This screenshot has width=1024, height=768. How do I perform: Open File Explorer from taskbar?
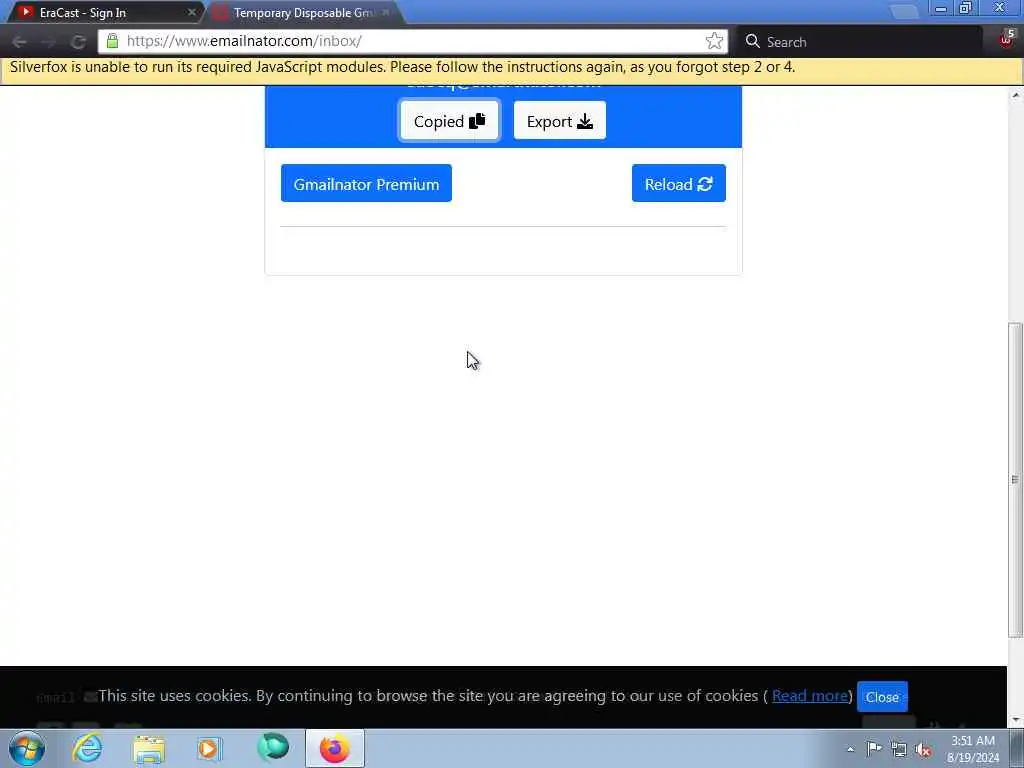[x=149, y=748]
